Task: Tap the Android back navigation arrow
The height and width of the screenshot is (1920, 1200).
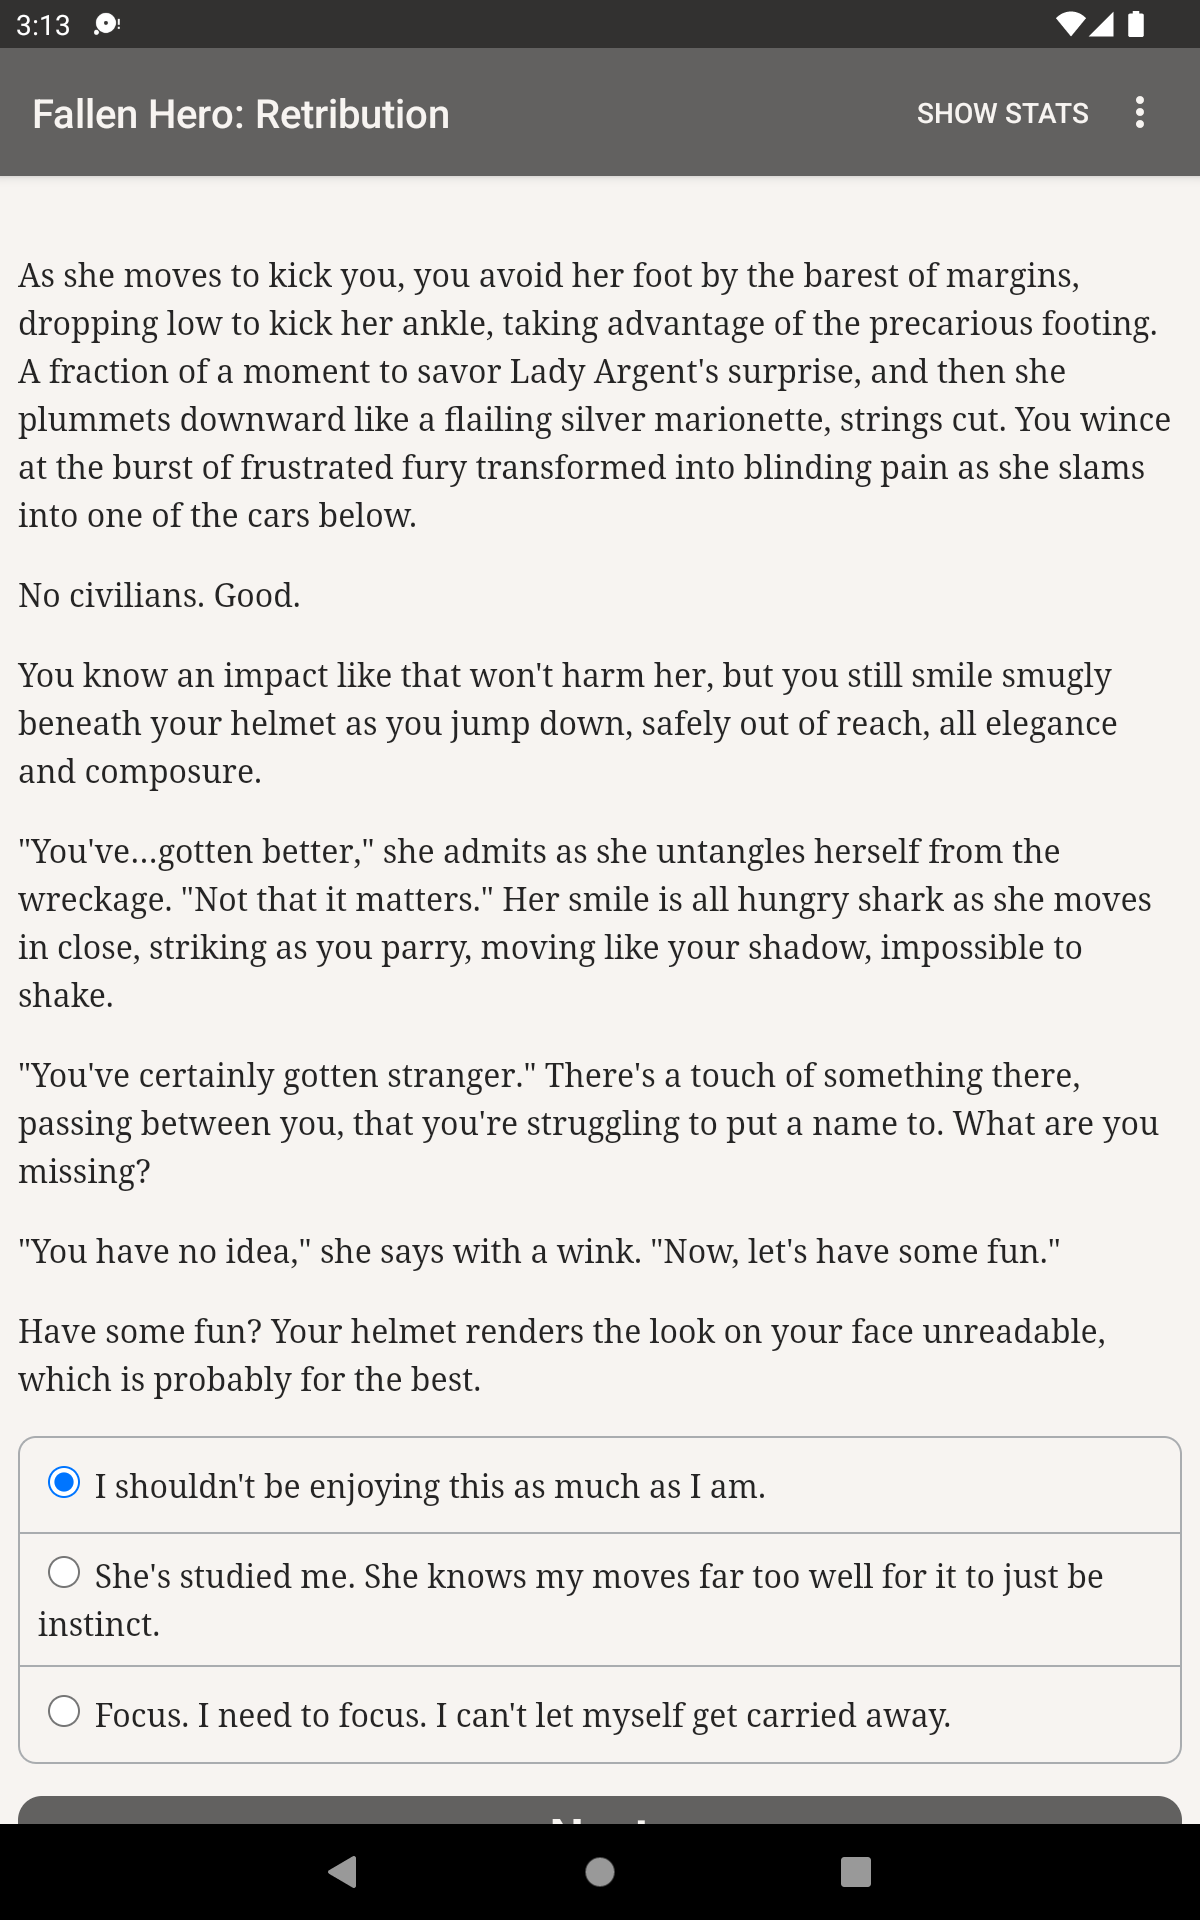Action: pos(343,1871)
